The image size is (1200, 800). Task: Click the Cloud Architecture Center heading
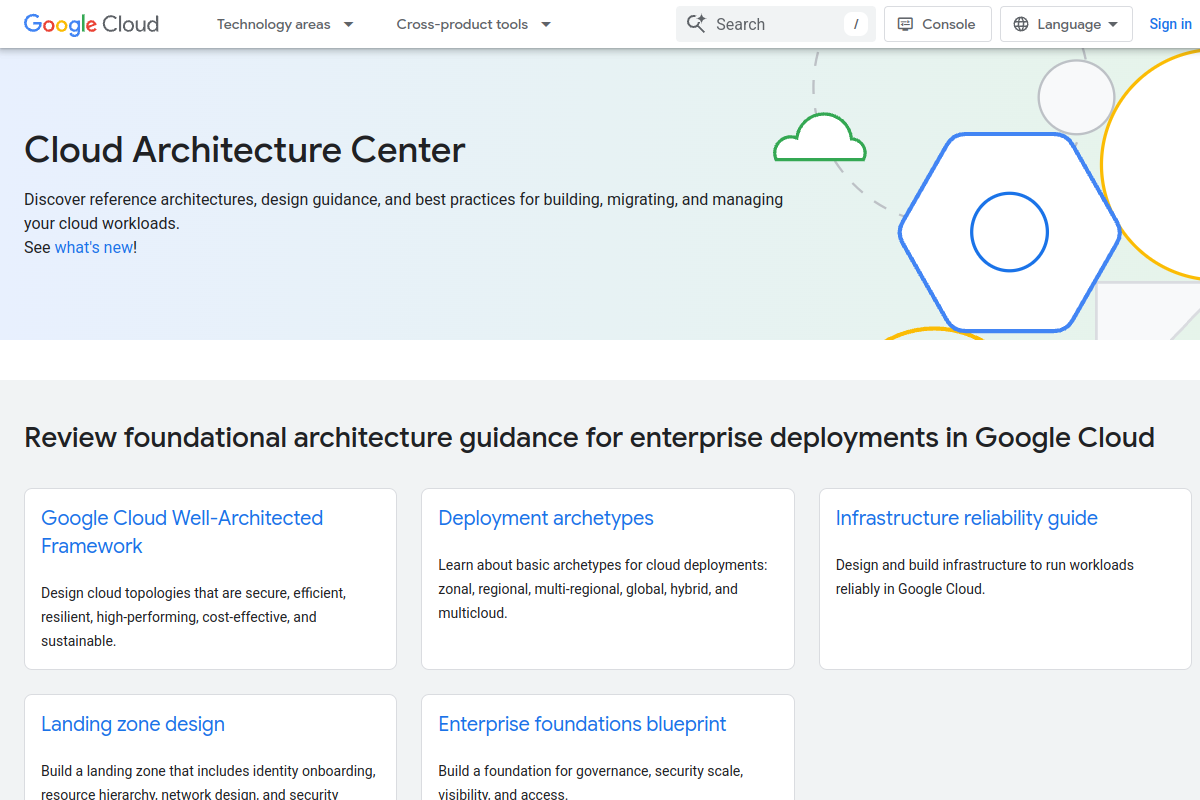[x=245, y=150]
